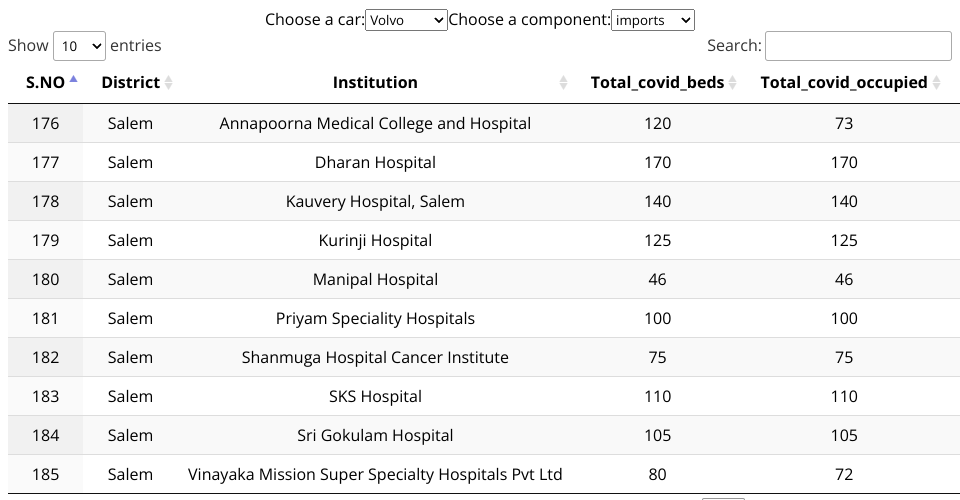Select the Dharan Hospital row

click(x=375, y=162)
